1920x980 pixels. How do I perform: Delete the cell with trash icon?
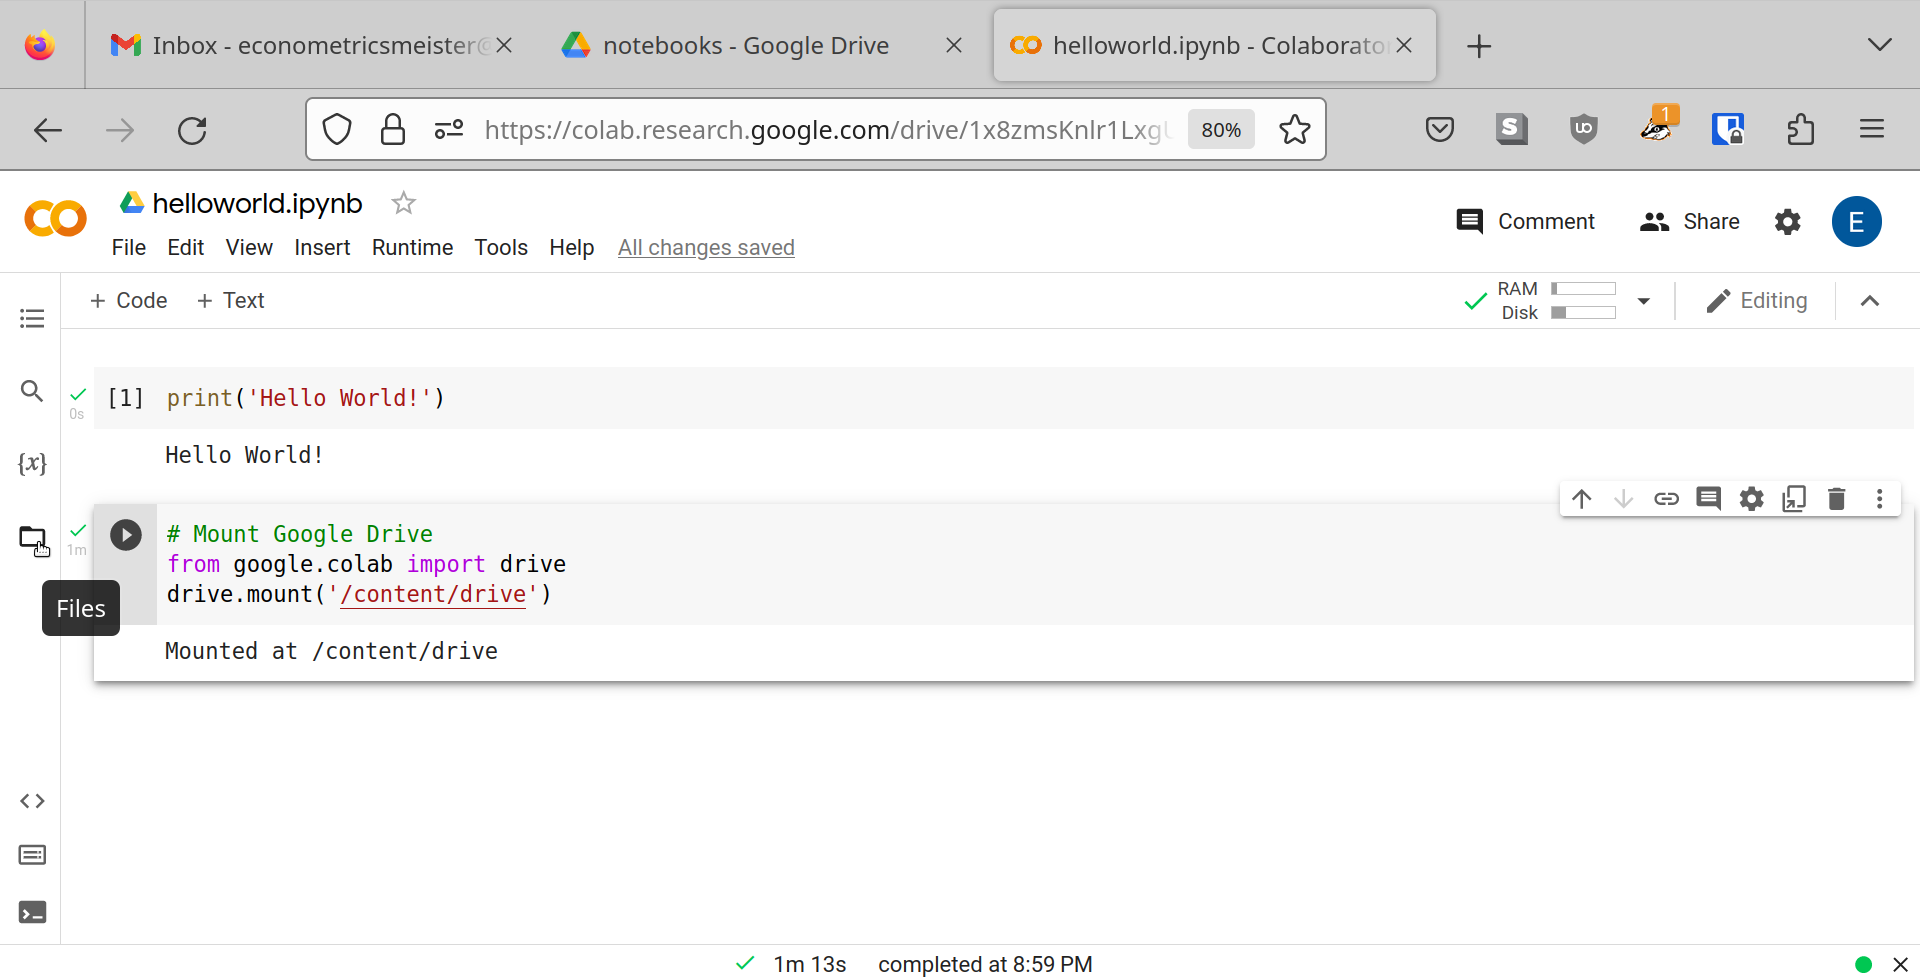[1837, 498]
